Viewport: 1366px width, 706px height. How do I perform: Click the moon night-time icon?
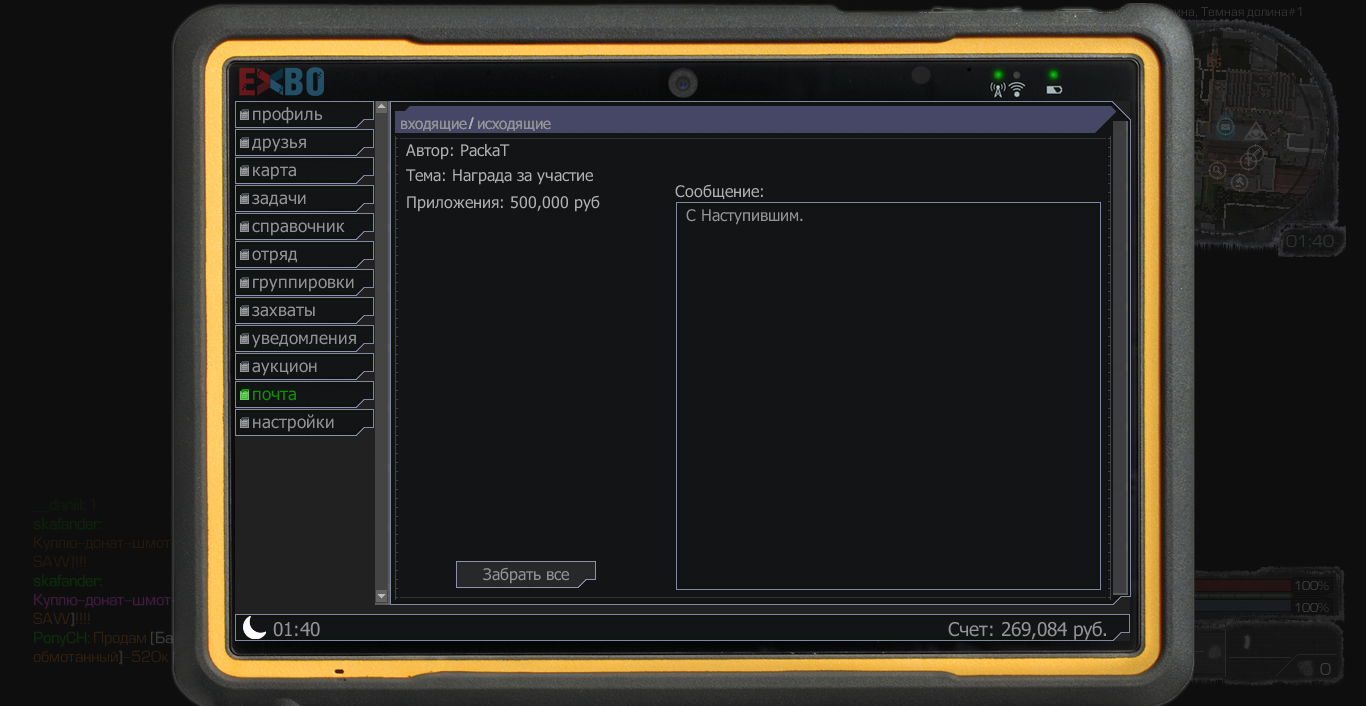coord(255,628)
